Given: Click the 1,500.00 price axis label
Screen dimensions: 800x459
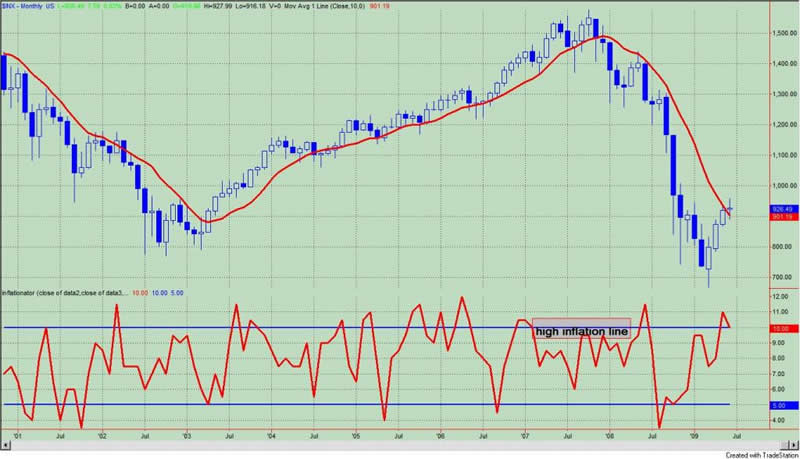Looking at the screenshot, I should (785, 34).
